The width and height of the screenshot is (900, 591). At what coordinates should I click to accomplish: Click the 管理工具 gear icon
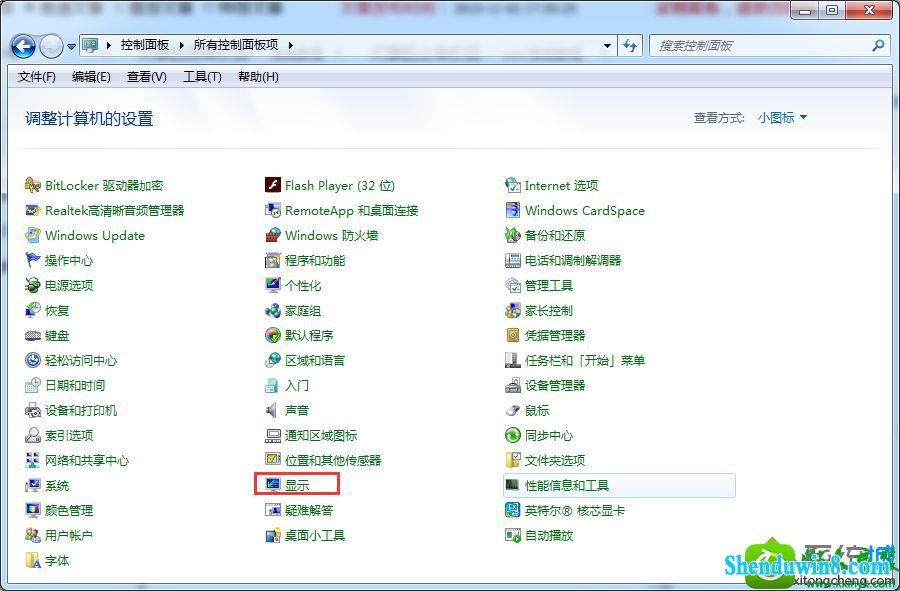tap(513, 285)
